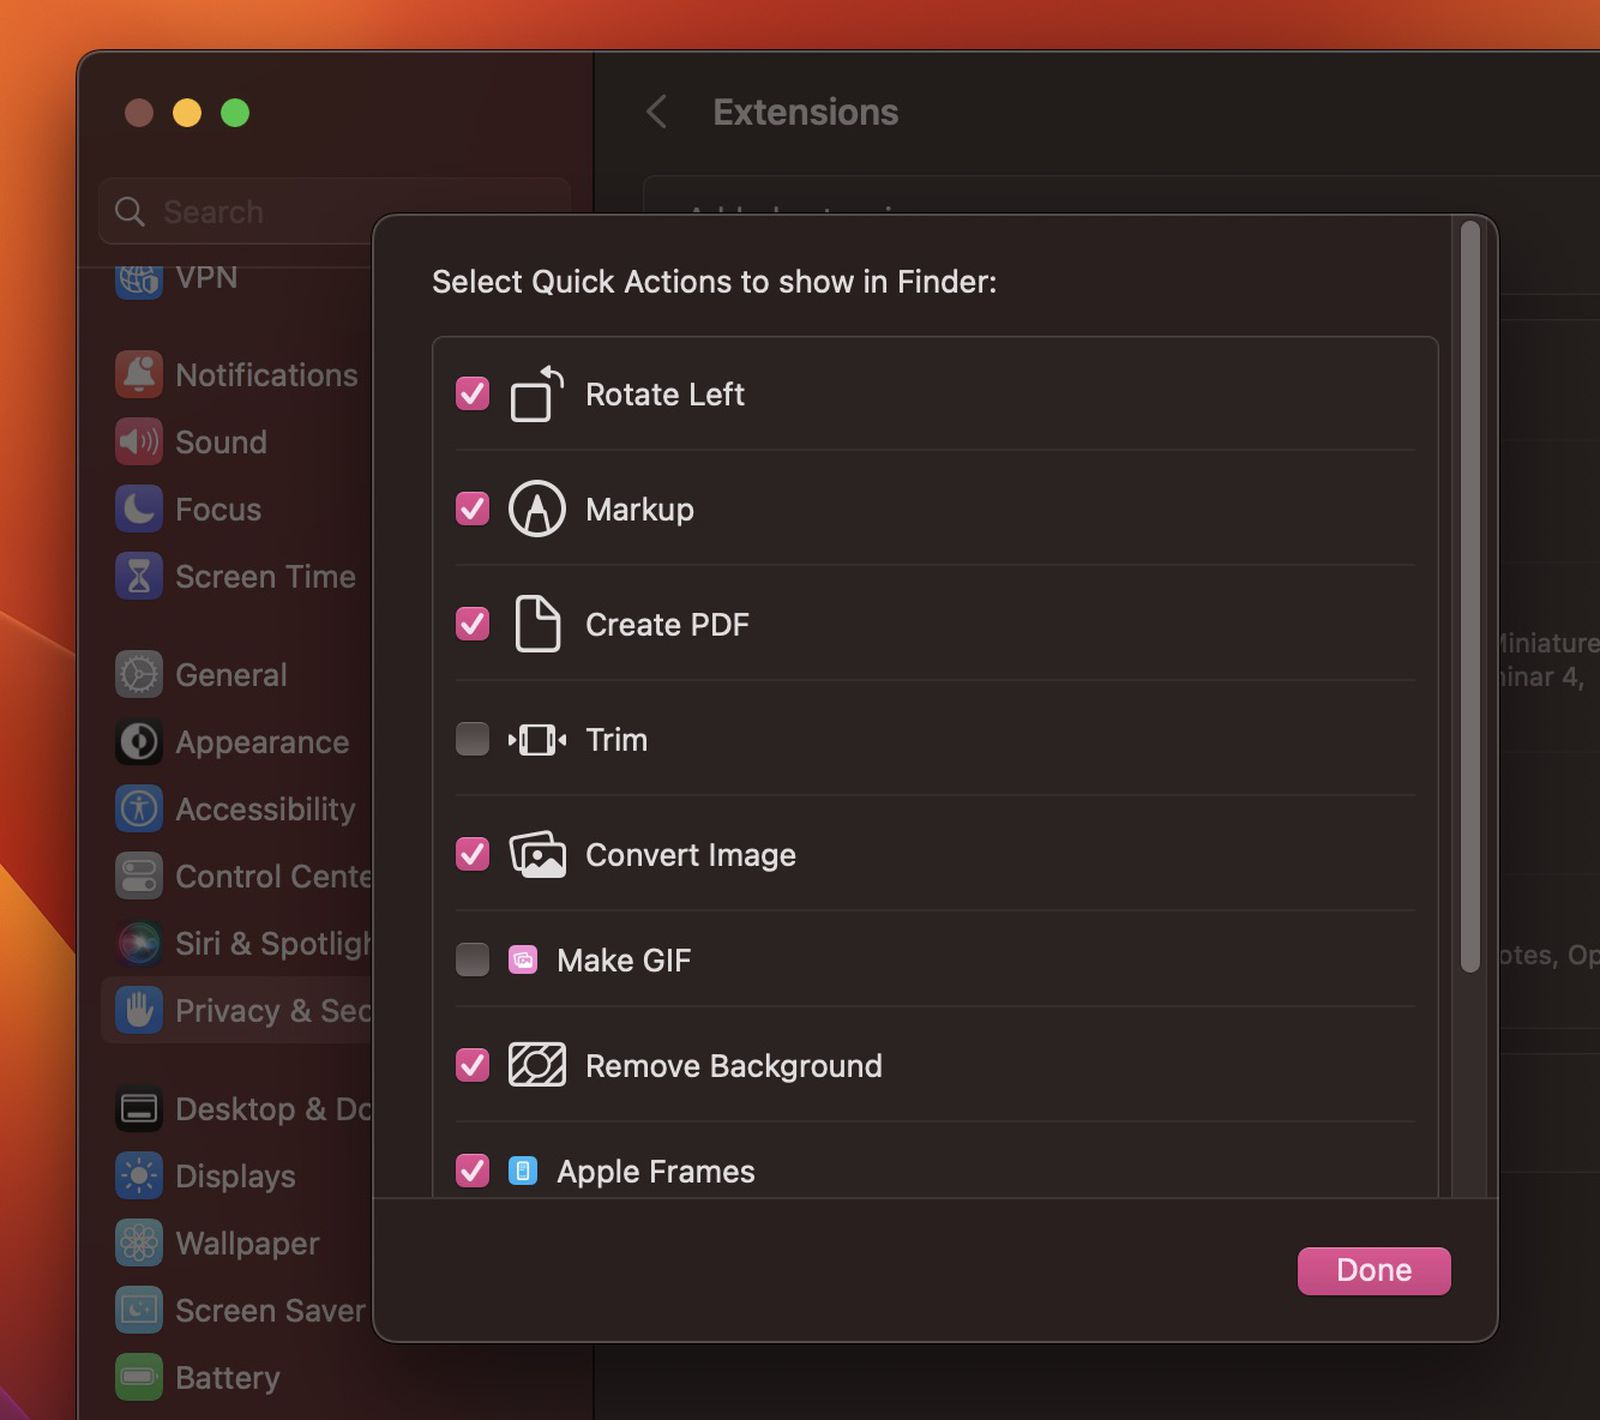Go back using the Extensions back chevron

point(657,112)
